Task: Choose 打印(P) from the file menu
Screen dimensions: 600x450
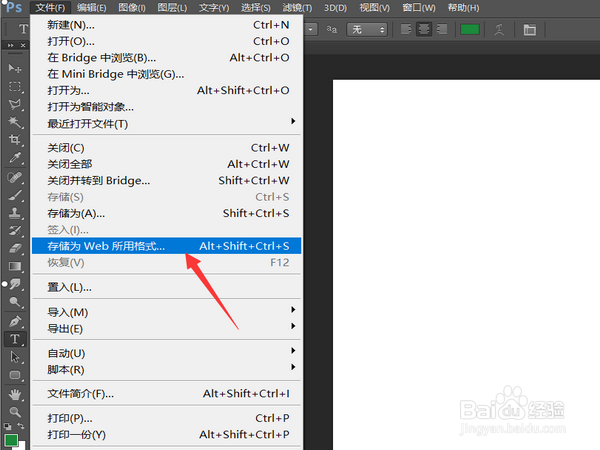Action: point(166,418)
